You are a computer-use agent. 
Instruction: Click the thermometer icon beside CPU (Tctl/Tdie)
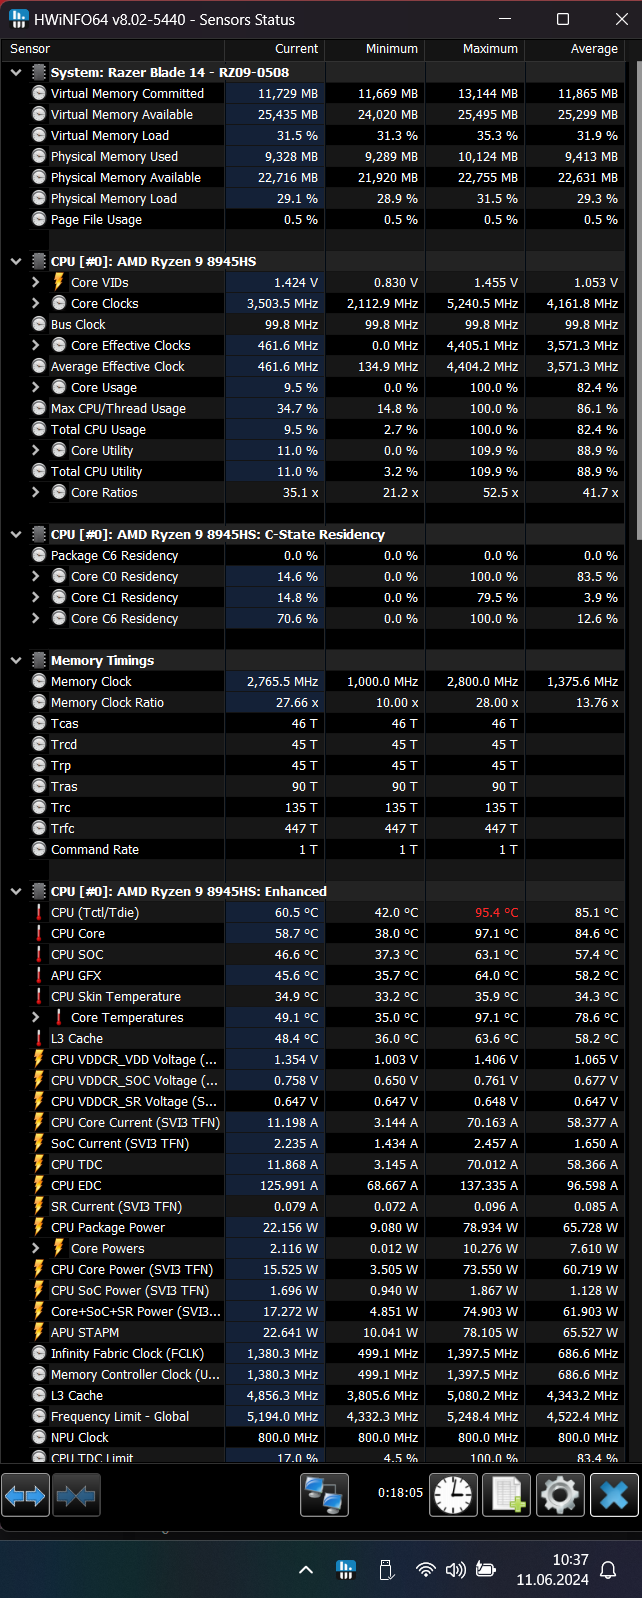[39, 912]
